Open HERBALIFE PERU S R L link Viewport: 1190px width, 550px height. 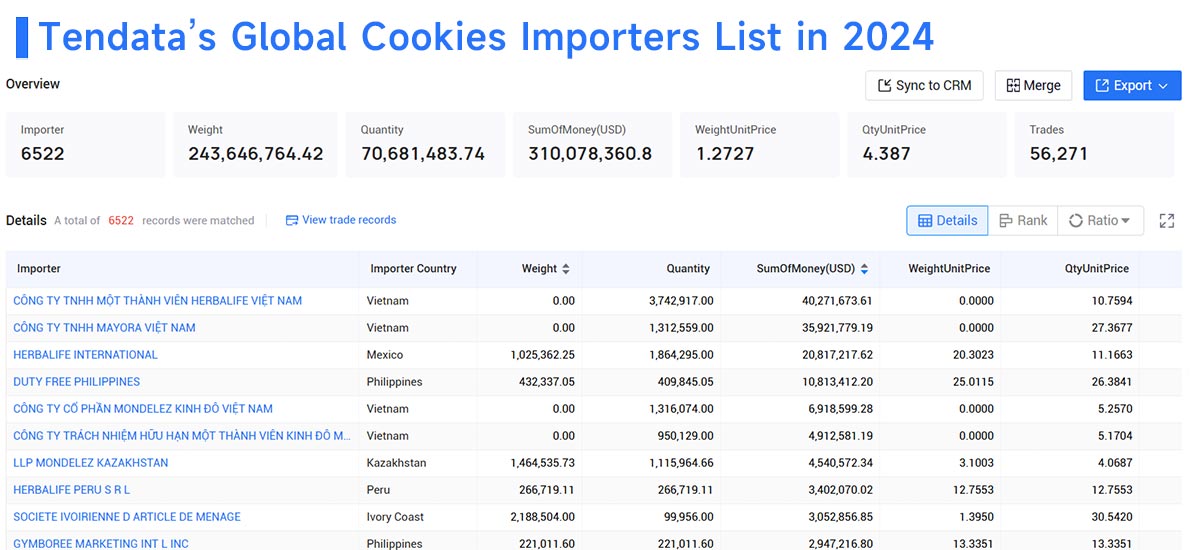click(71, 490)
